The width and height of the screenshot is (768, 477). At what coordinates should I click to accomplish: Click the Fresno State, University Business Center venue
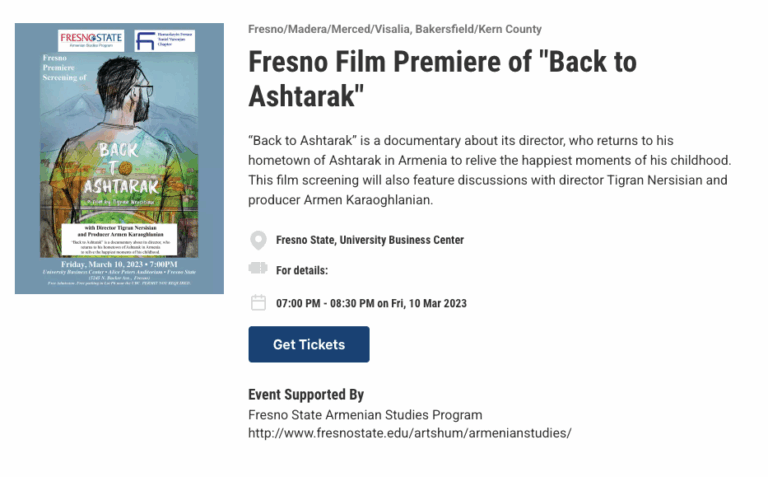370,240
